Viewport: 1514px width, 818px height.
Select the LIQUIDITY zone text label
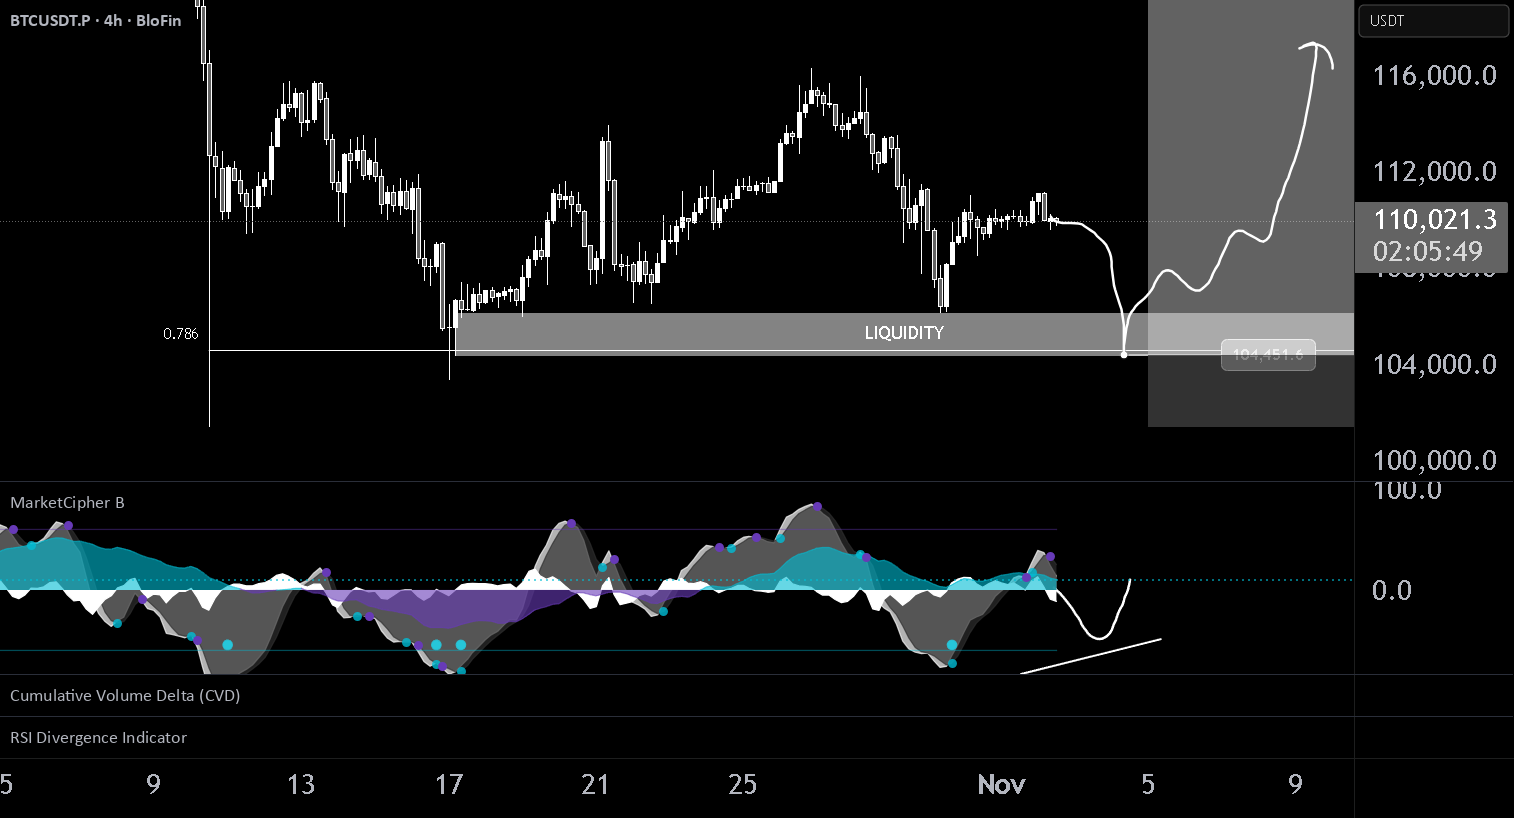tap(904, 333)
